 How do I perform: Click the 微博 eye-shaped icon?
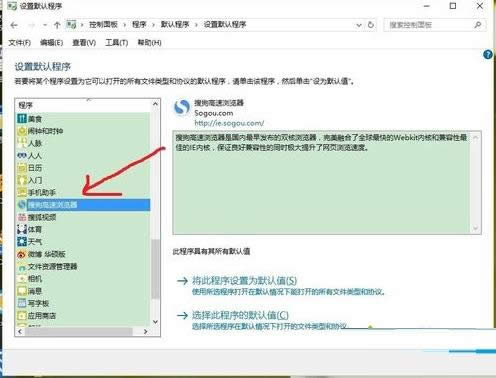tap(22, 254)
